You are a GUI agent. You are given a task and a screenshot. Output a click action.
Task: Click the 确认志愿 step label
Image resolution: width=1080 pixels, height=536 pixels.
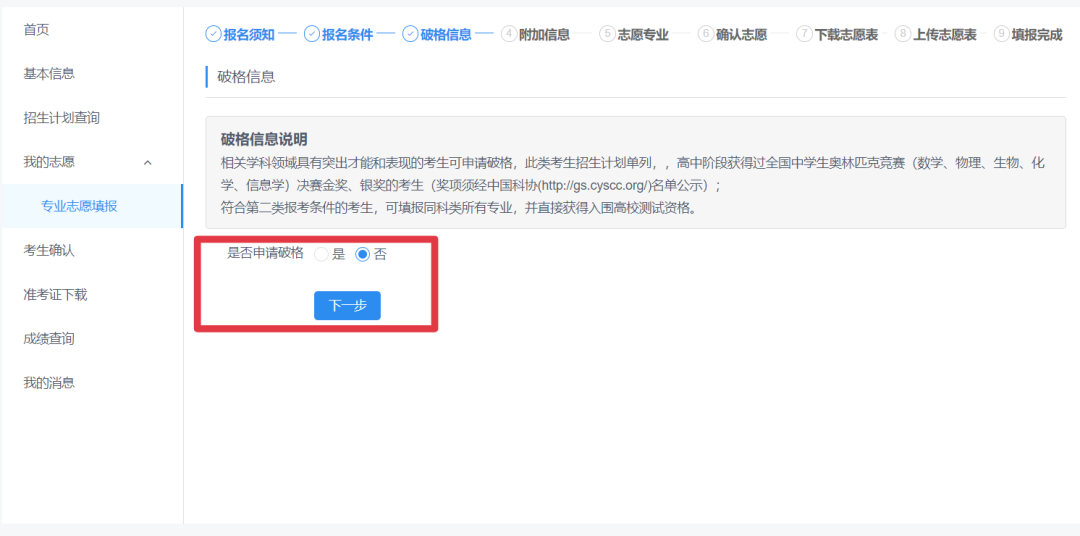click(742, 34)
